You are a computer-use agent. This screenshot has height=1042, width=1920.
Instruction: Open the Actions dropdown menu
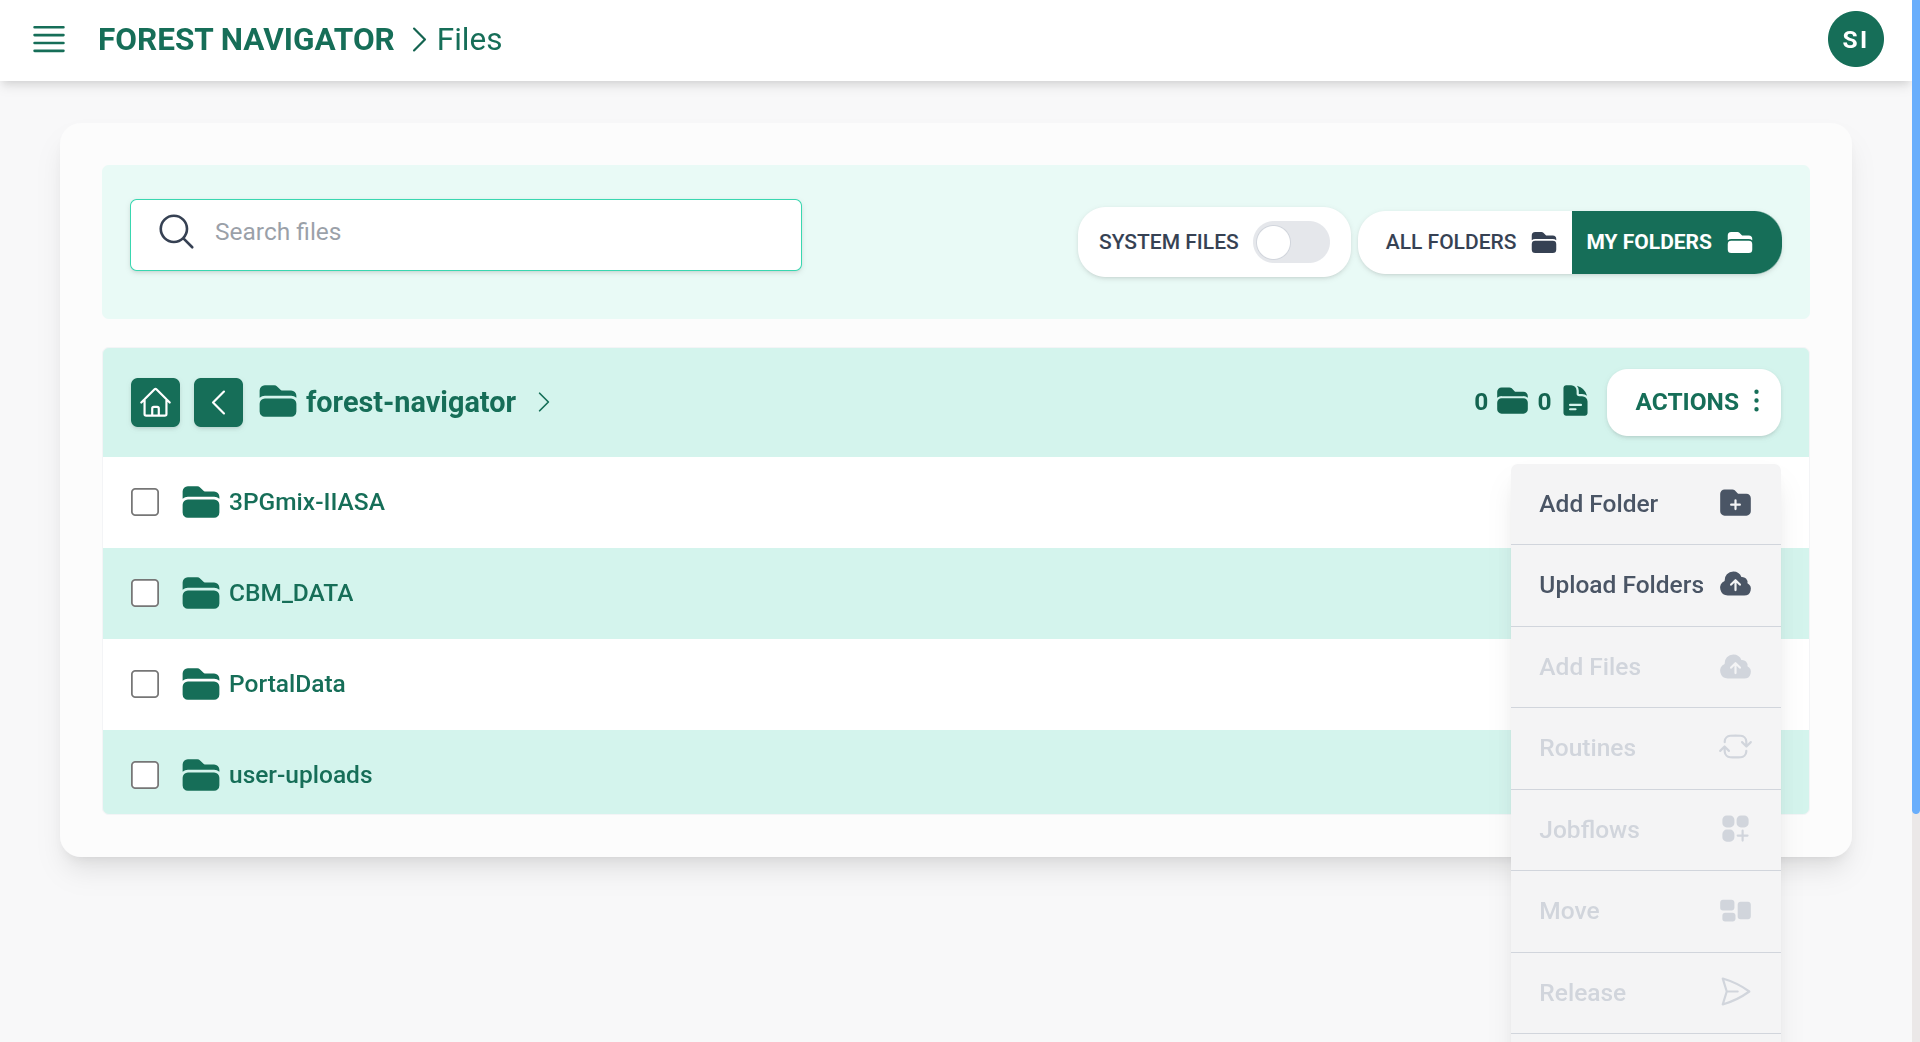[1694, 402]
